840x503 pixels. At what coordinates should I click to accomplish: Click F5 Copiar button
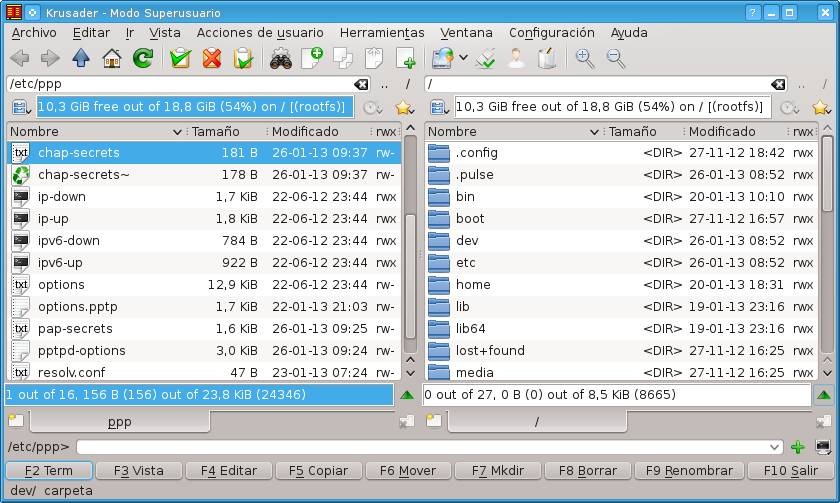318,471
